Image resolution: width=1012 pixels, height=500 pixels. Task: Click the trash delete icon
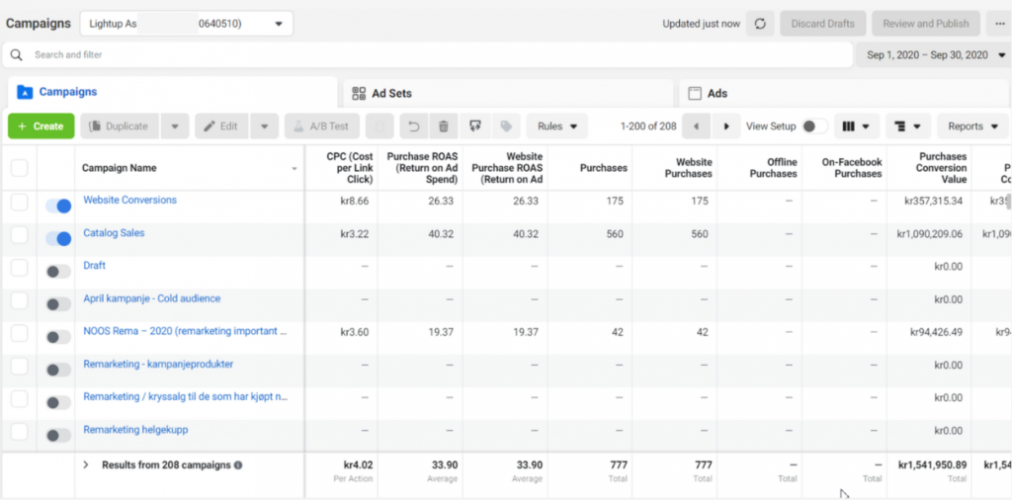click(443, 127)
